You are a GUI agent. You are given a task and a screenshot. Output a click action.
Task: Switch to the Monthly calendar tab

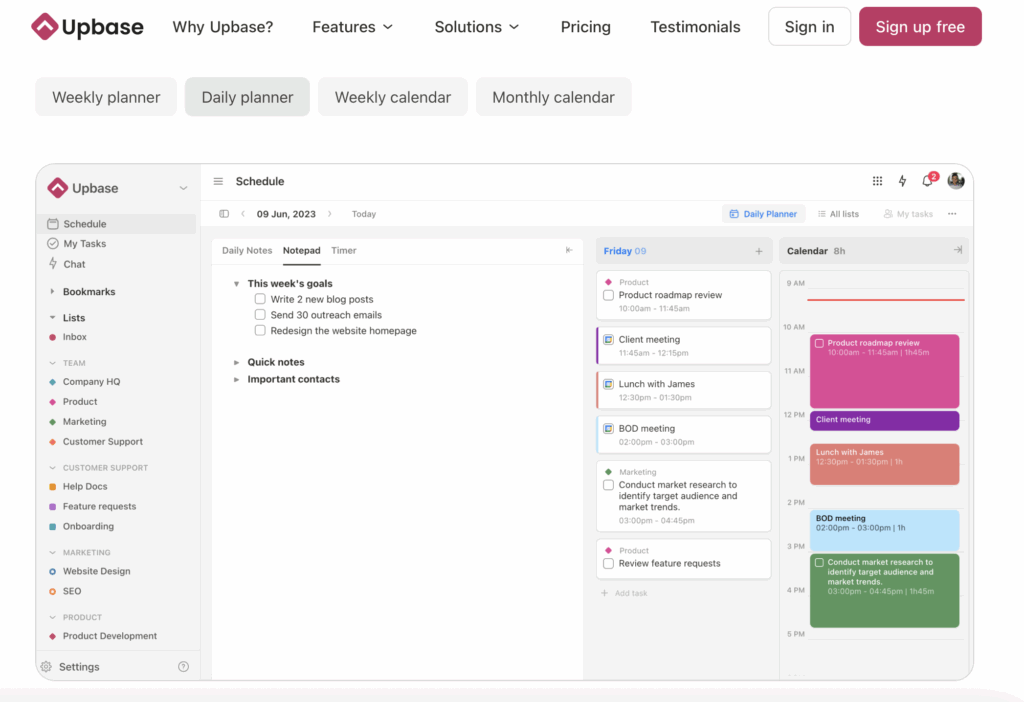553,97
